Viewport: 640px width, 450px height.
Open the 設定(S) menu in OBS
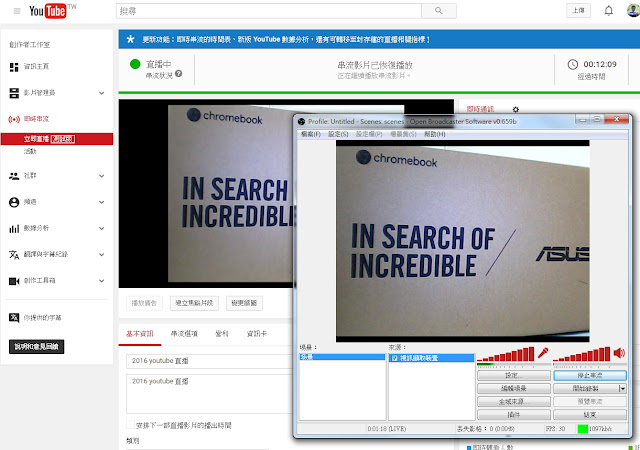point(338,134)
